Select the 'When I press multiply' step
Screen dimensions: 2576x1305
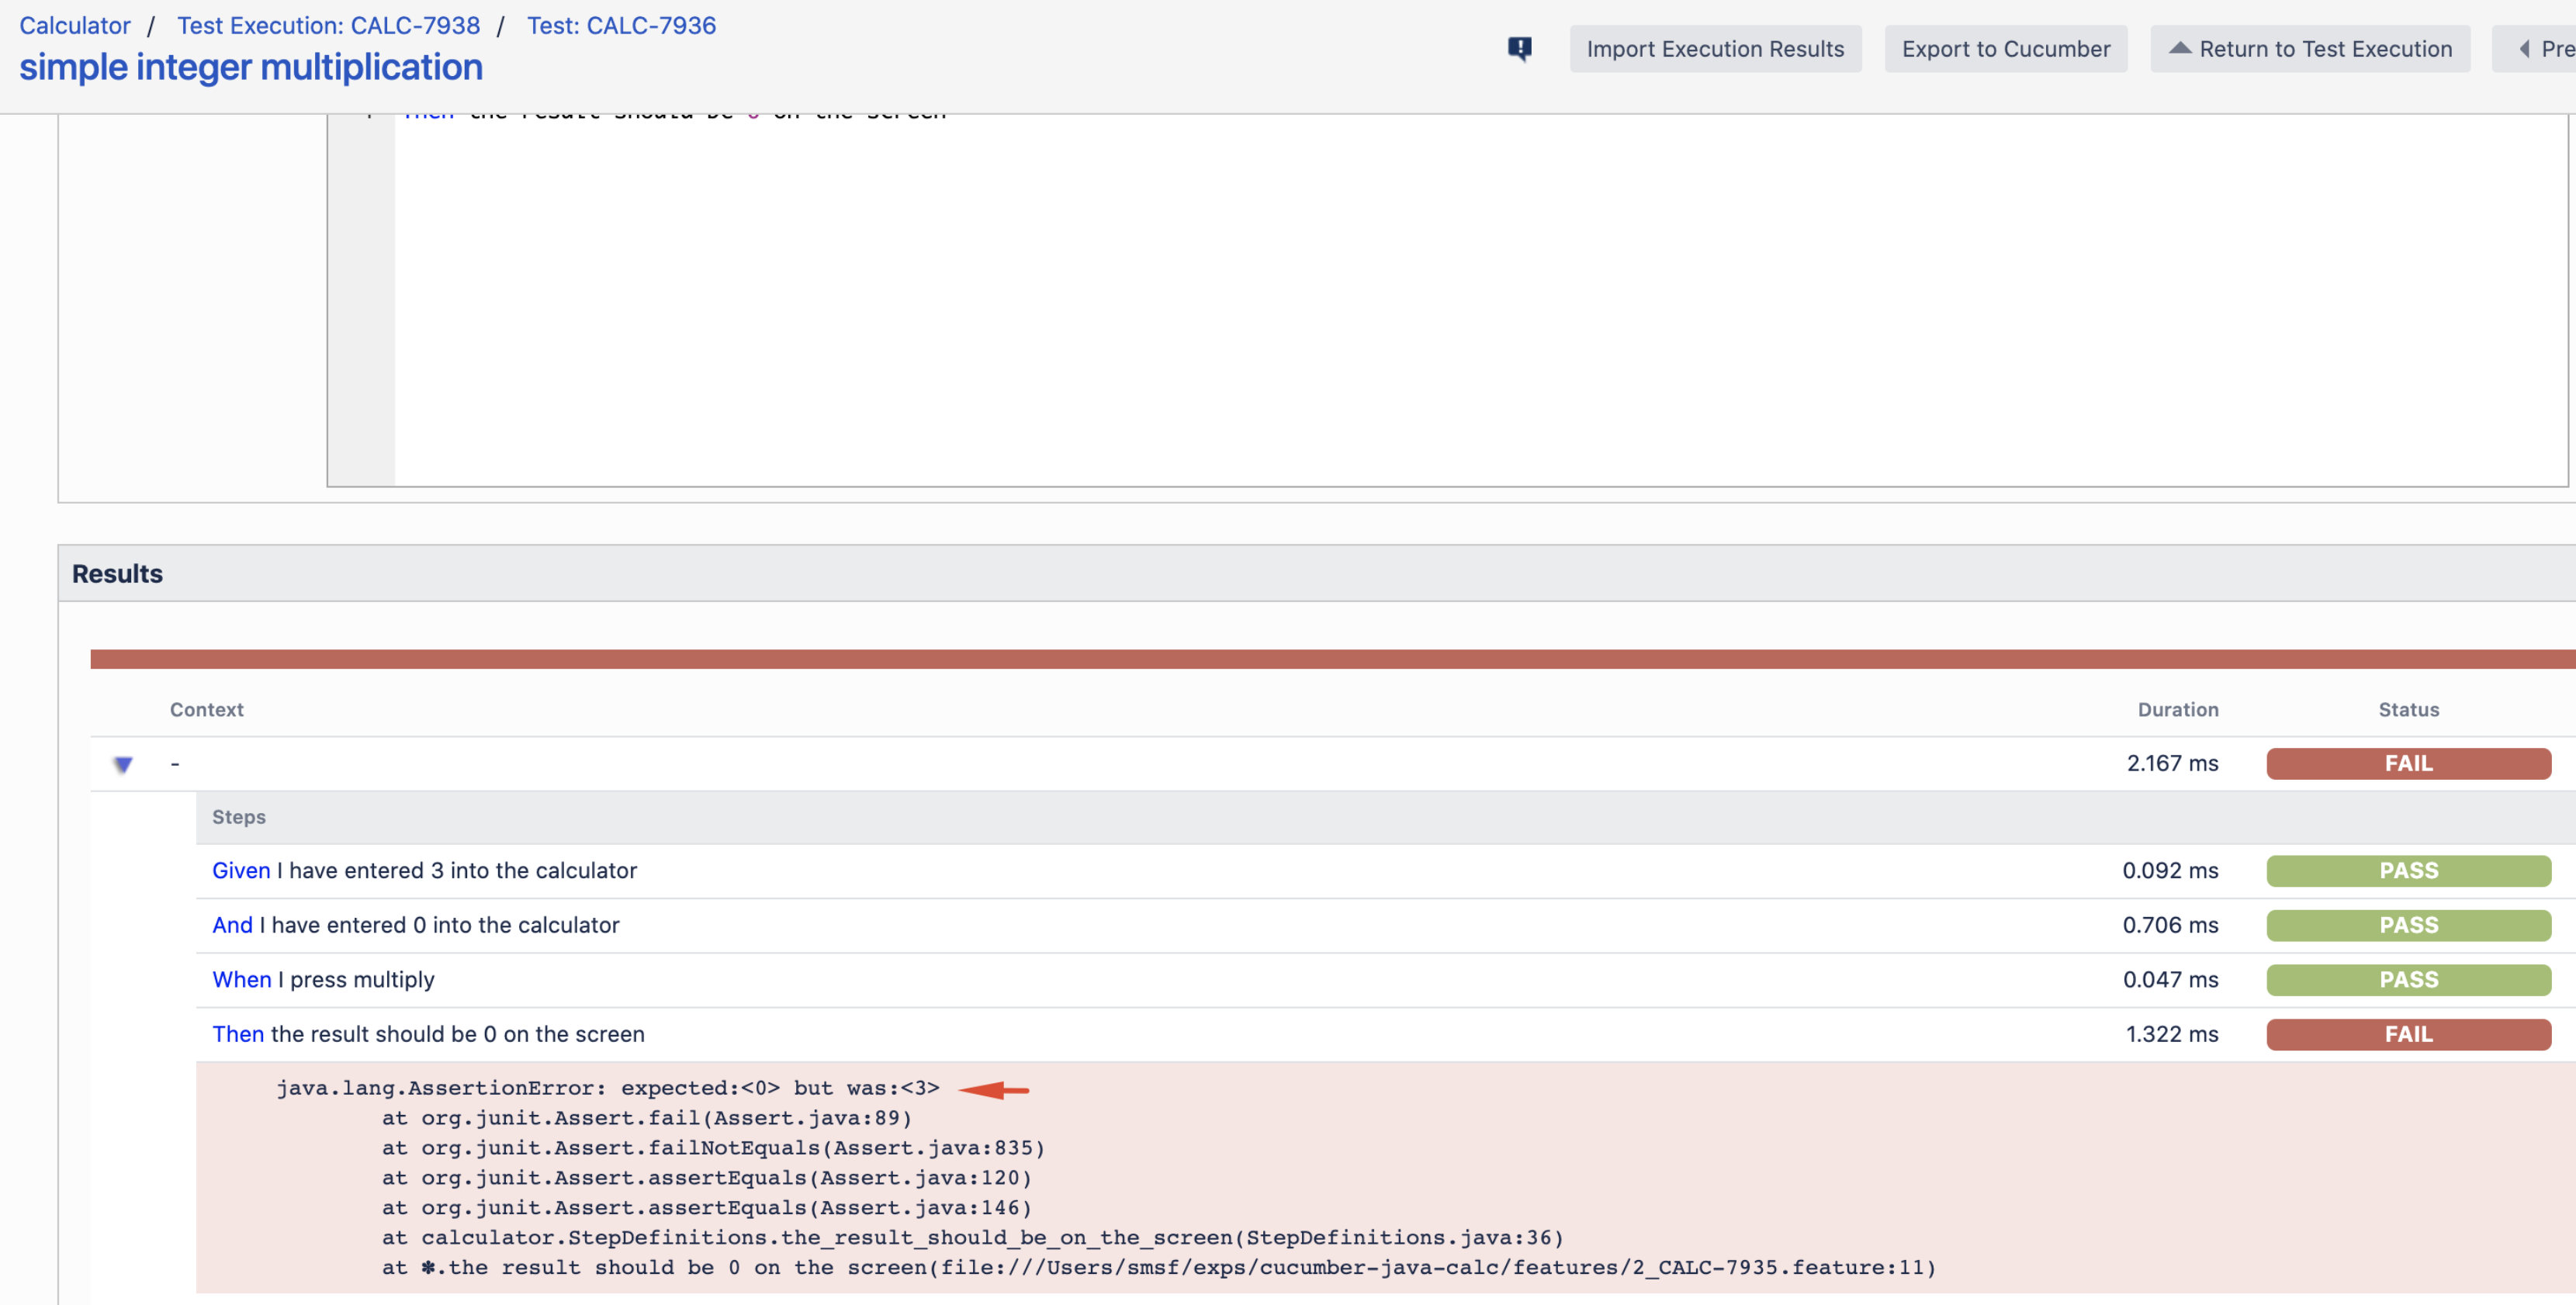click(323, 979)
